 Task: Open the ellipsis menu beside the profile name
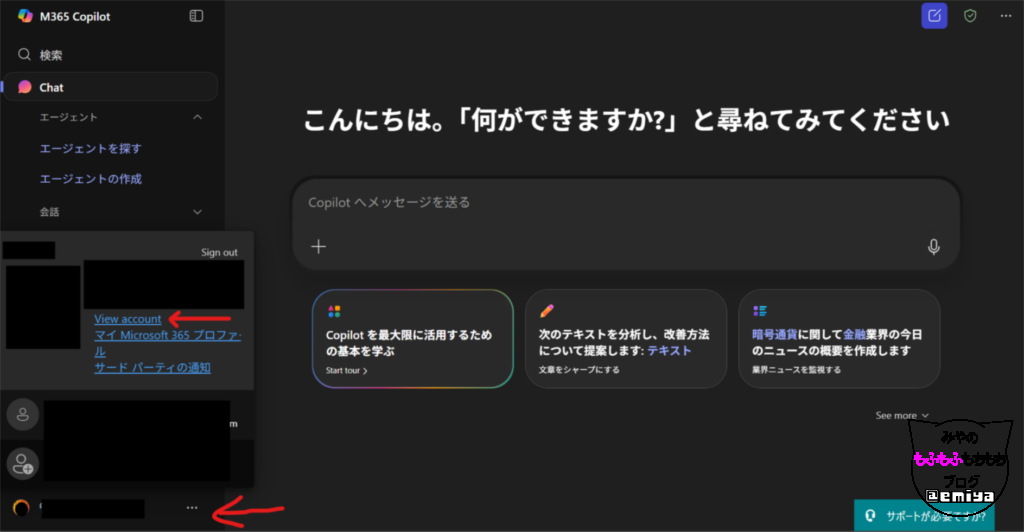191,507
